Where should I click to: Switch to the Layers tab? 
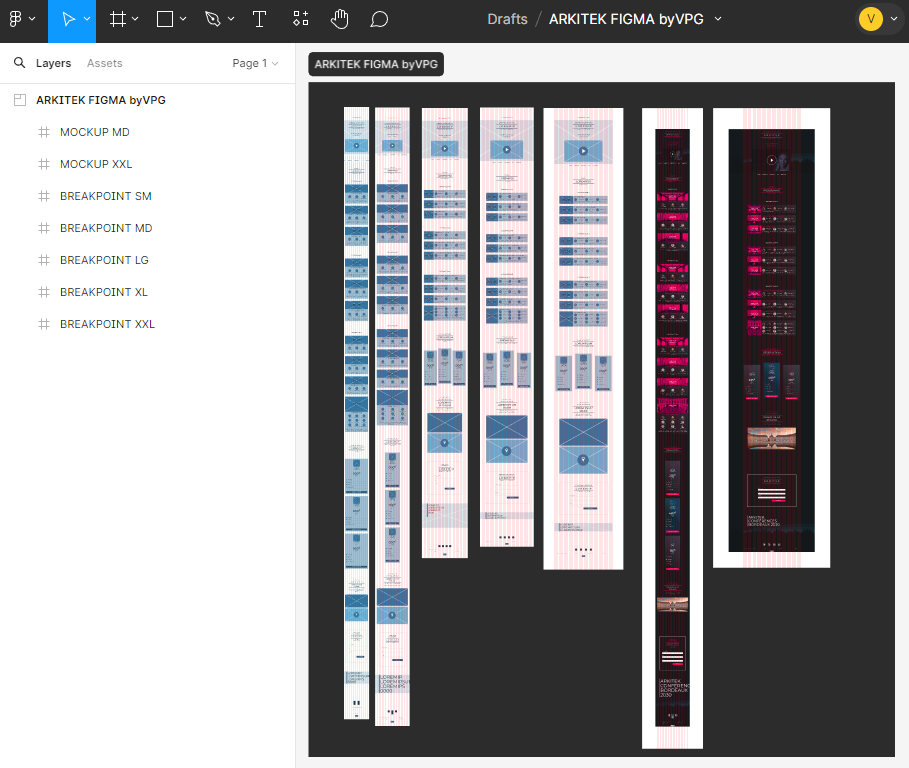[x=53, y=63]
